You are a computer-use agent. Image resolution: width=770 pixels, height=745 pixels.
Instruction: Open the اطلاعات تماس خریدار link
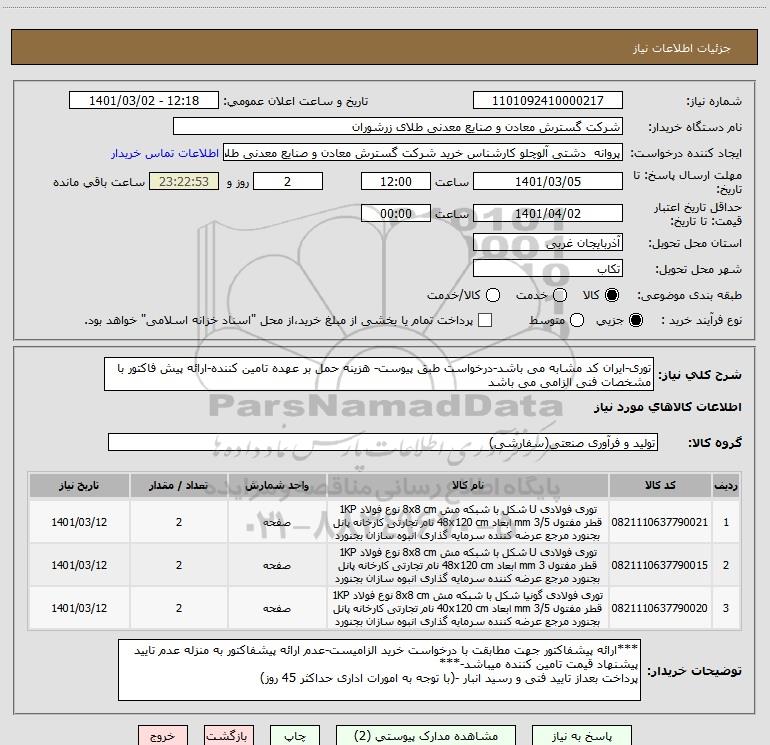click(165, 153)
